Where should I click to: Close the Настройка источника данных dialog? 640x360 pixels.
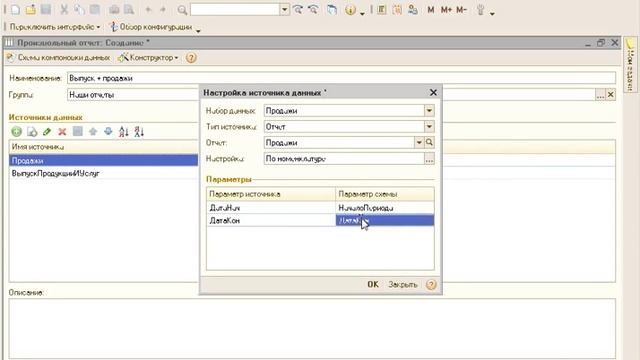pos(433,93)
